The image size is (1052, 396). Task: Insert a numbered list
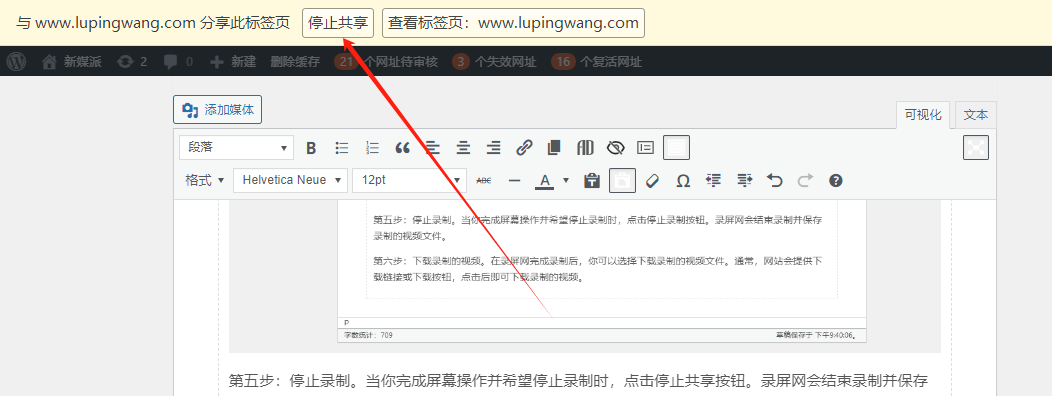coord(372,148)
